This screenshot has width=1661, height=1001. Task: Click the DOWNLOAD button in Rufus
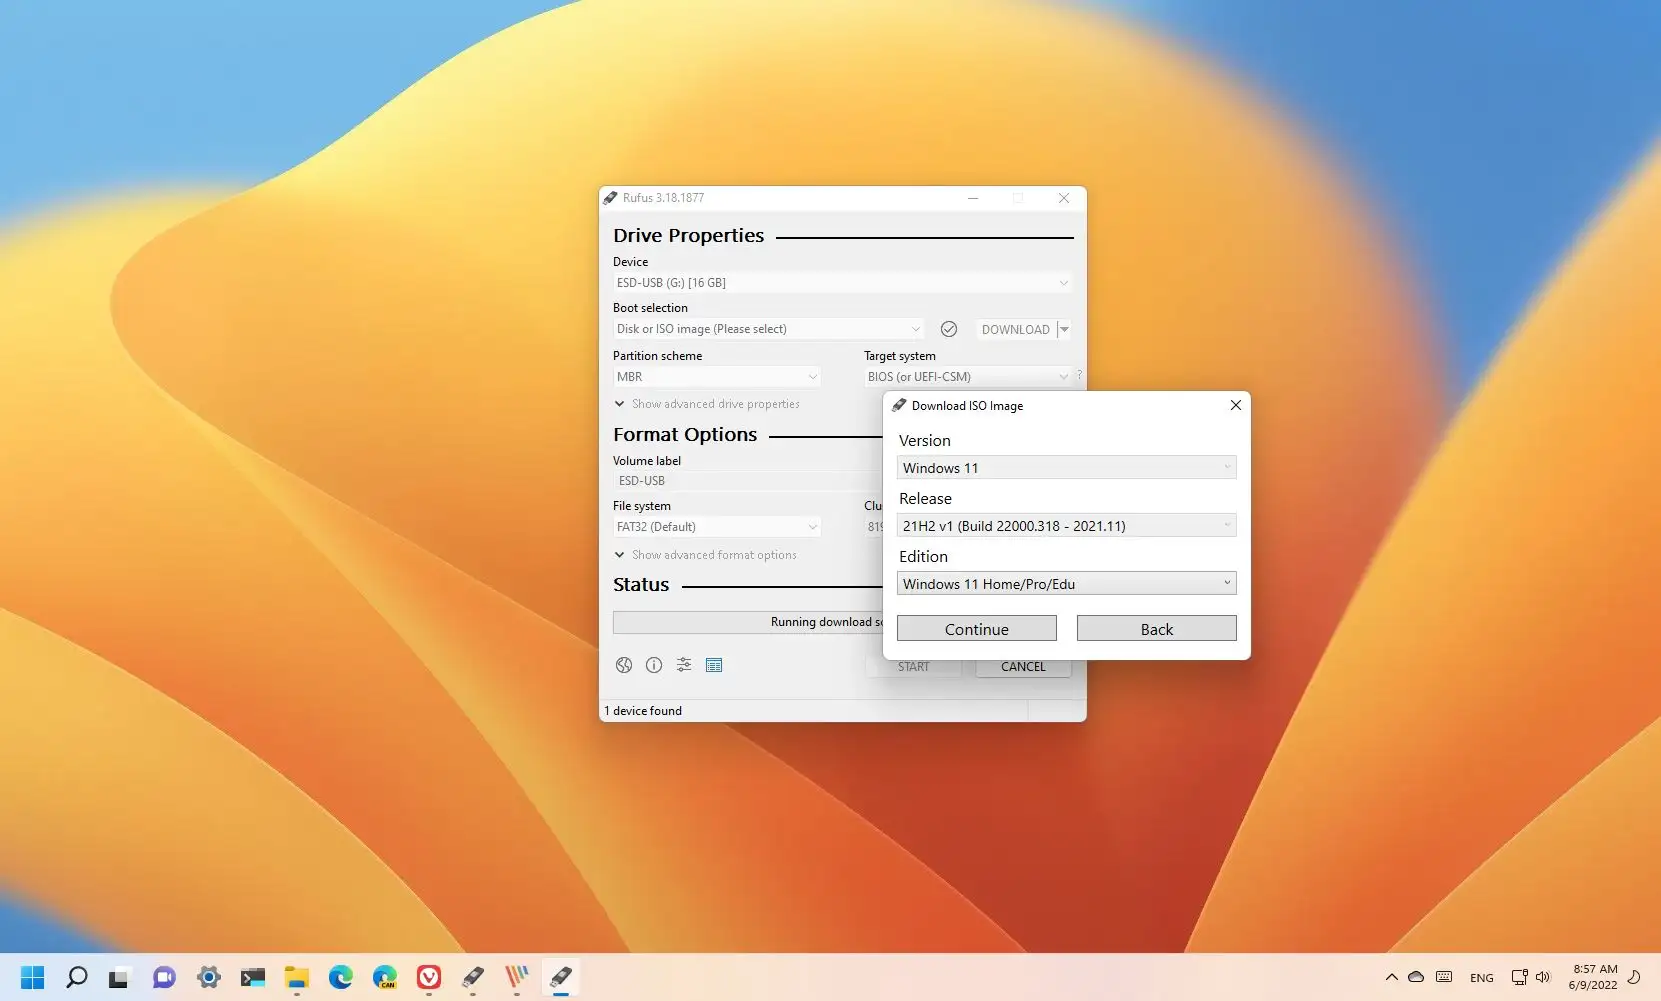click(1015, 329)
